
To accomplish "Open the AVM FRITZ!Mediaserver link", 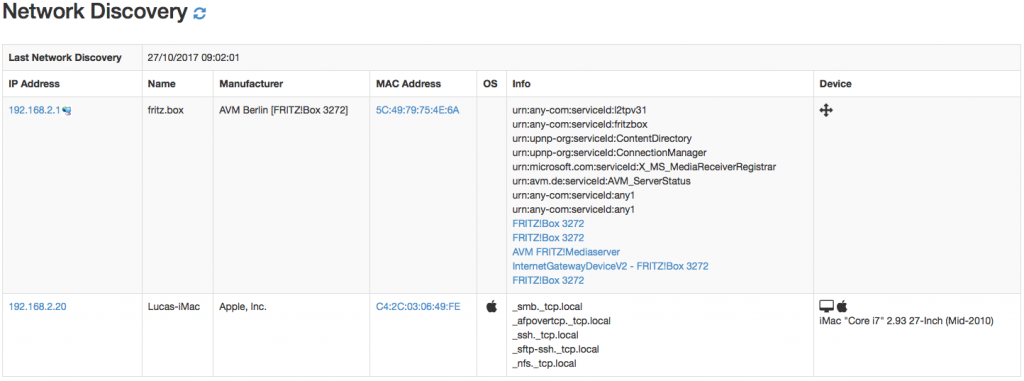I will pyautogui.click(x=566, y=252).
